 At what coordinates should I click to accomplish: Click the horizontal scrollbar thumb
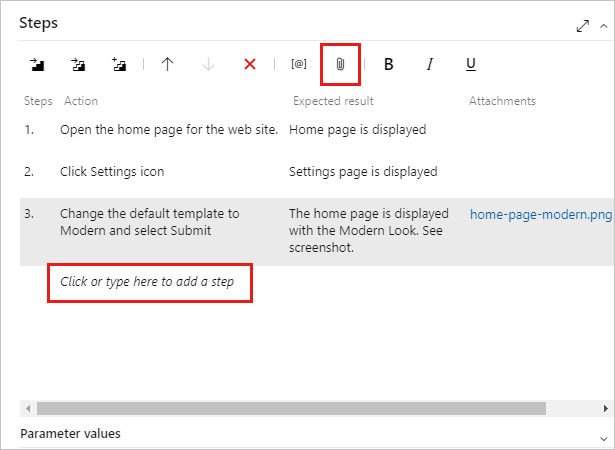click(x=292, y=408)
